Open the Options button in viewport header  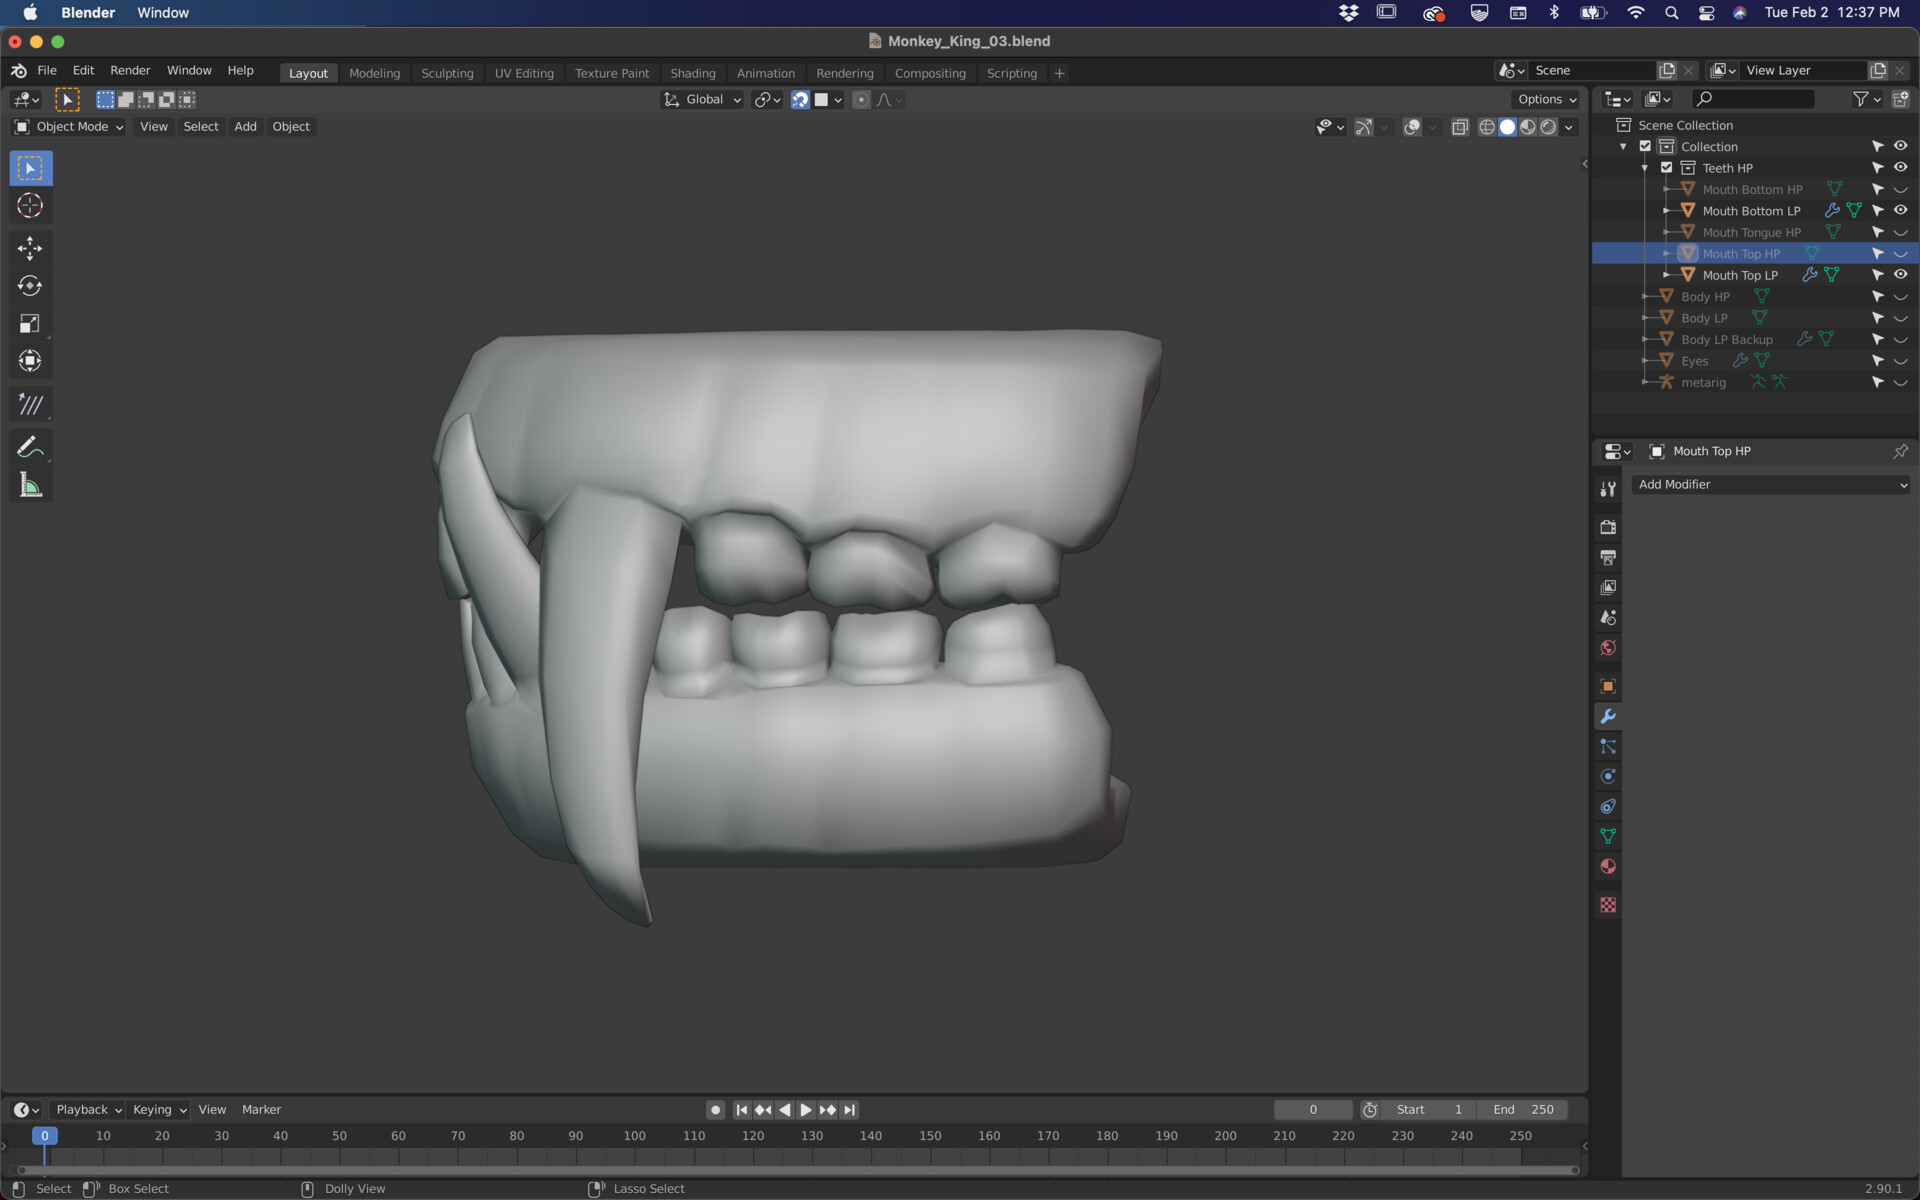tap(1546, 100)
